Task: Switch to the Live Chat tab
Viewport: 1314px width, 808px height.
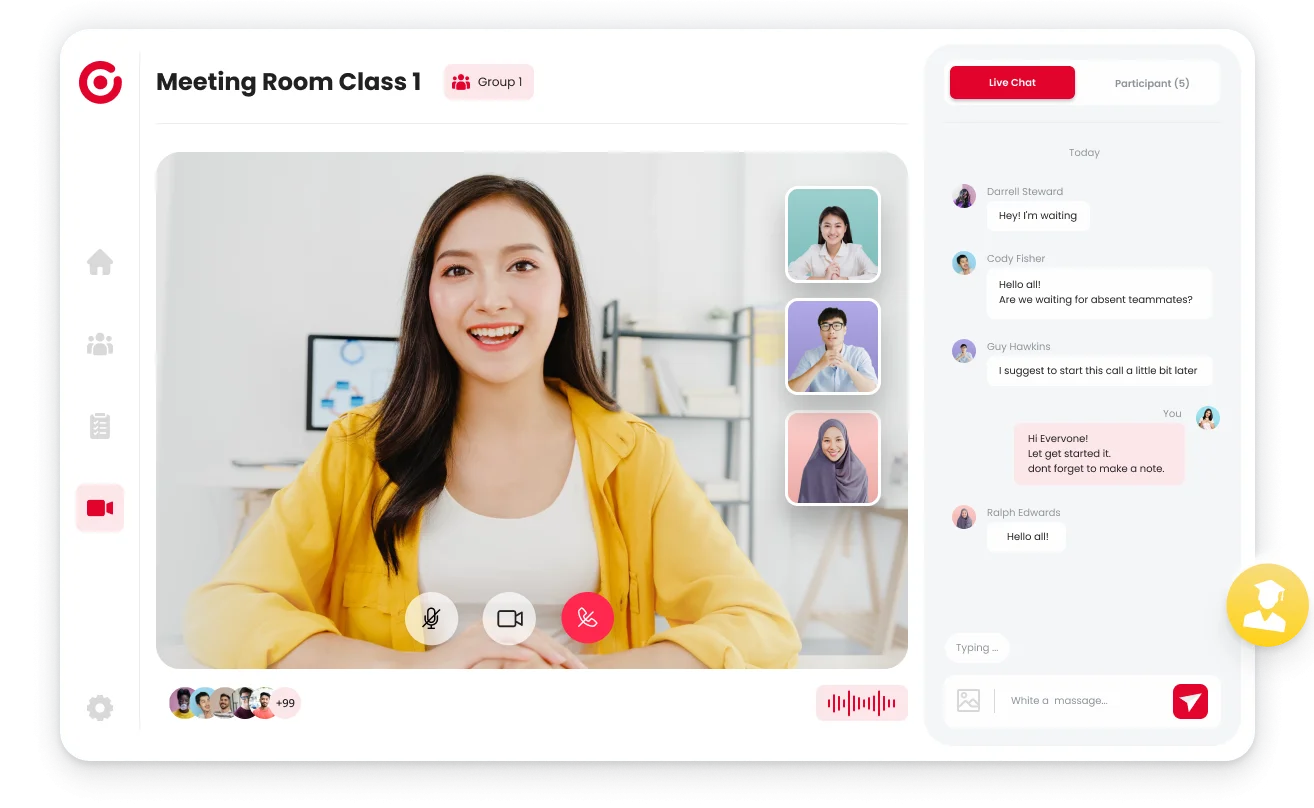Action: click(1012, 83)
